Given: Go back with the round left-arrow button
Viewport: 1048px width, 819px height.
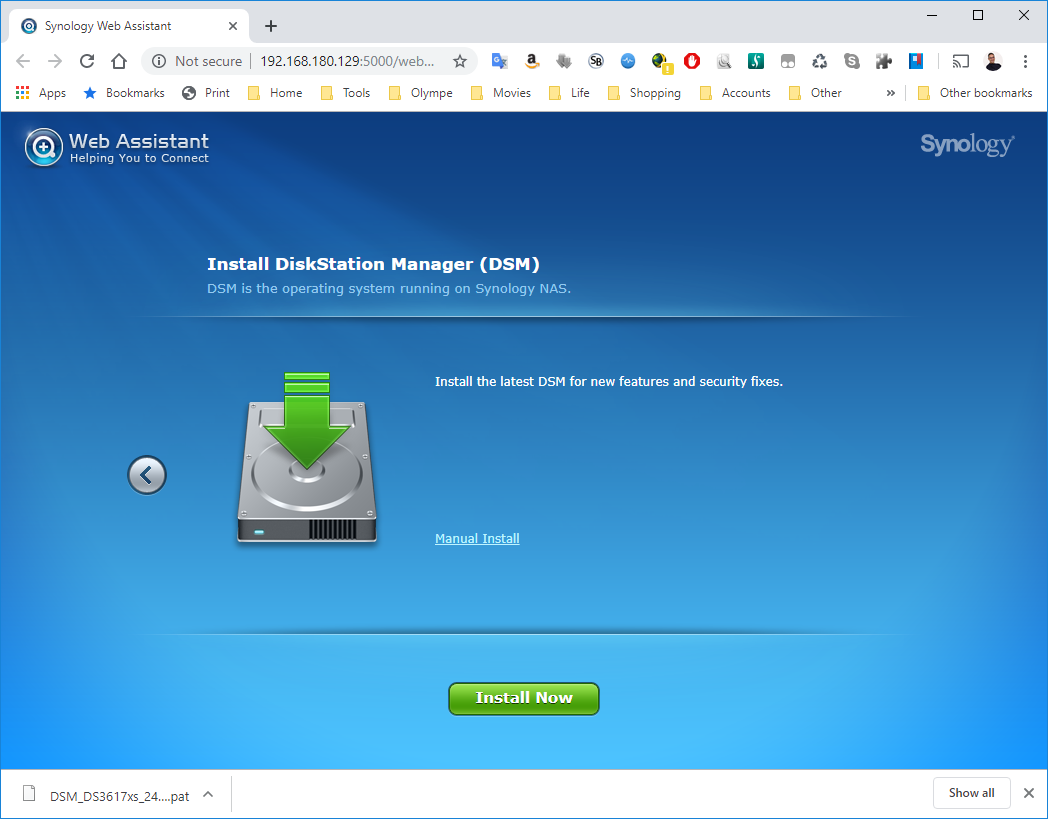Looking at the screenshot, I should 147,475.
